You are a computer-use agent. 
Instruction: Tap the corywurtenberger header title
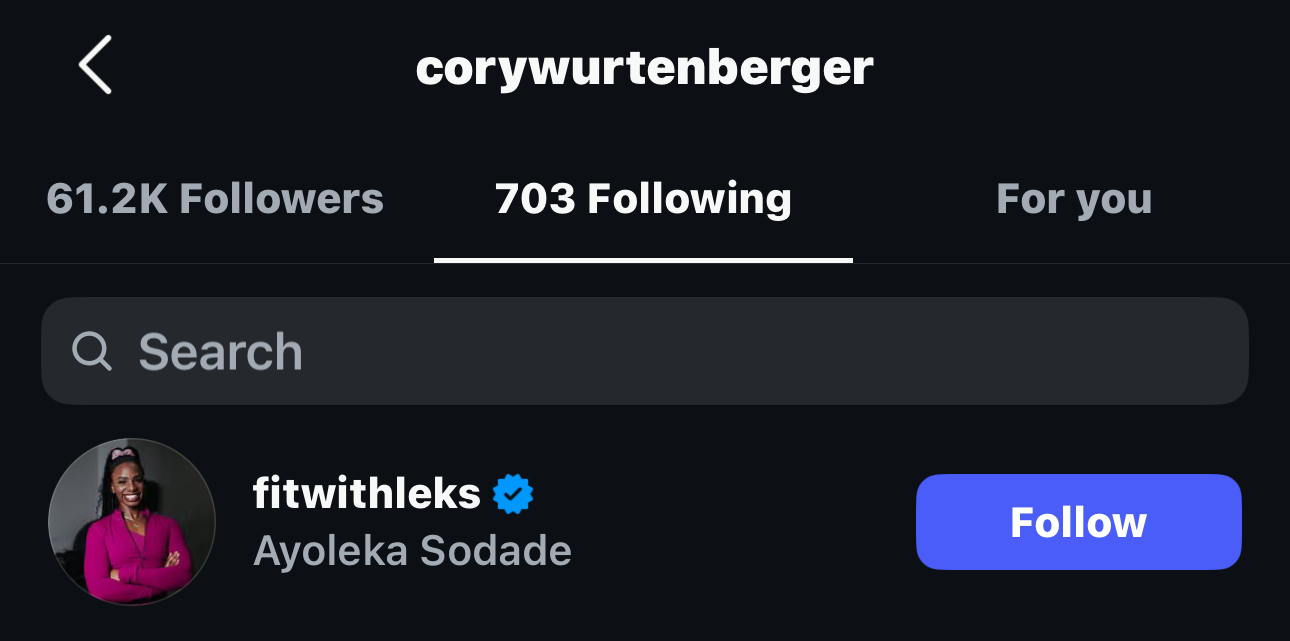645,68
